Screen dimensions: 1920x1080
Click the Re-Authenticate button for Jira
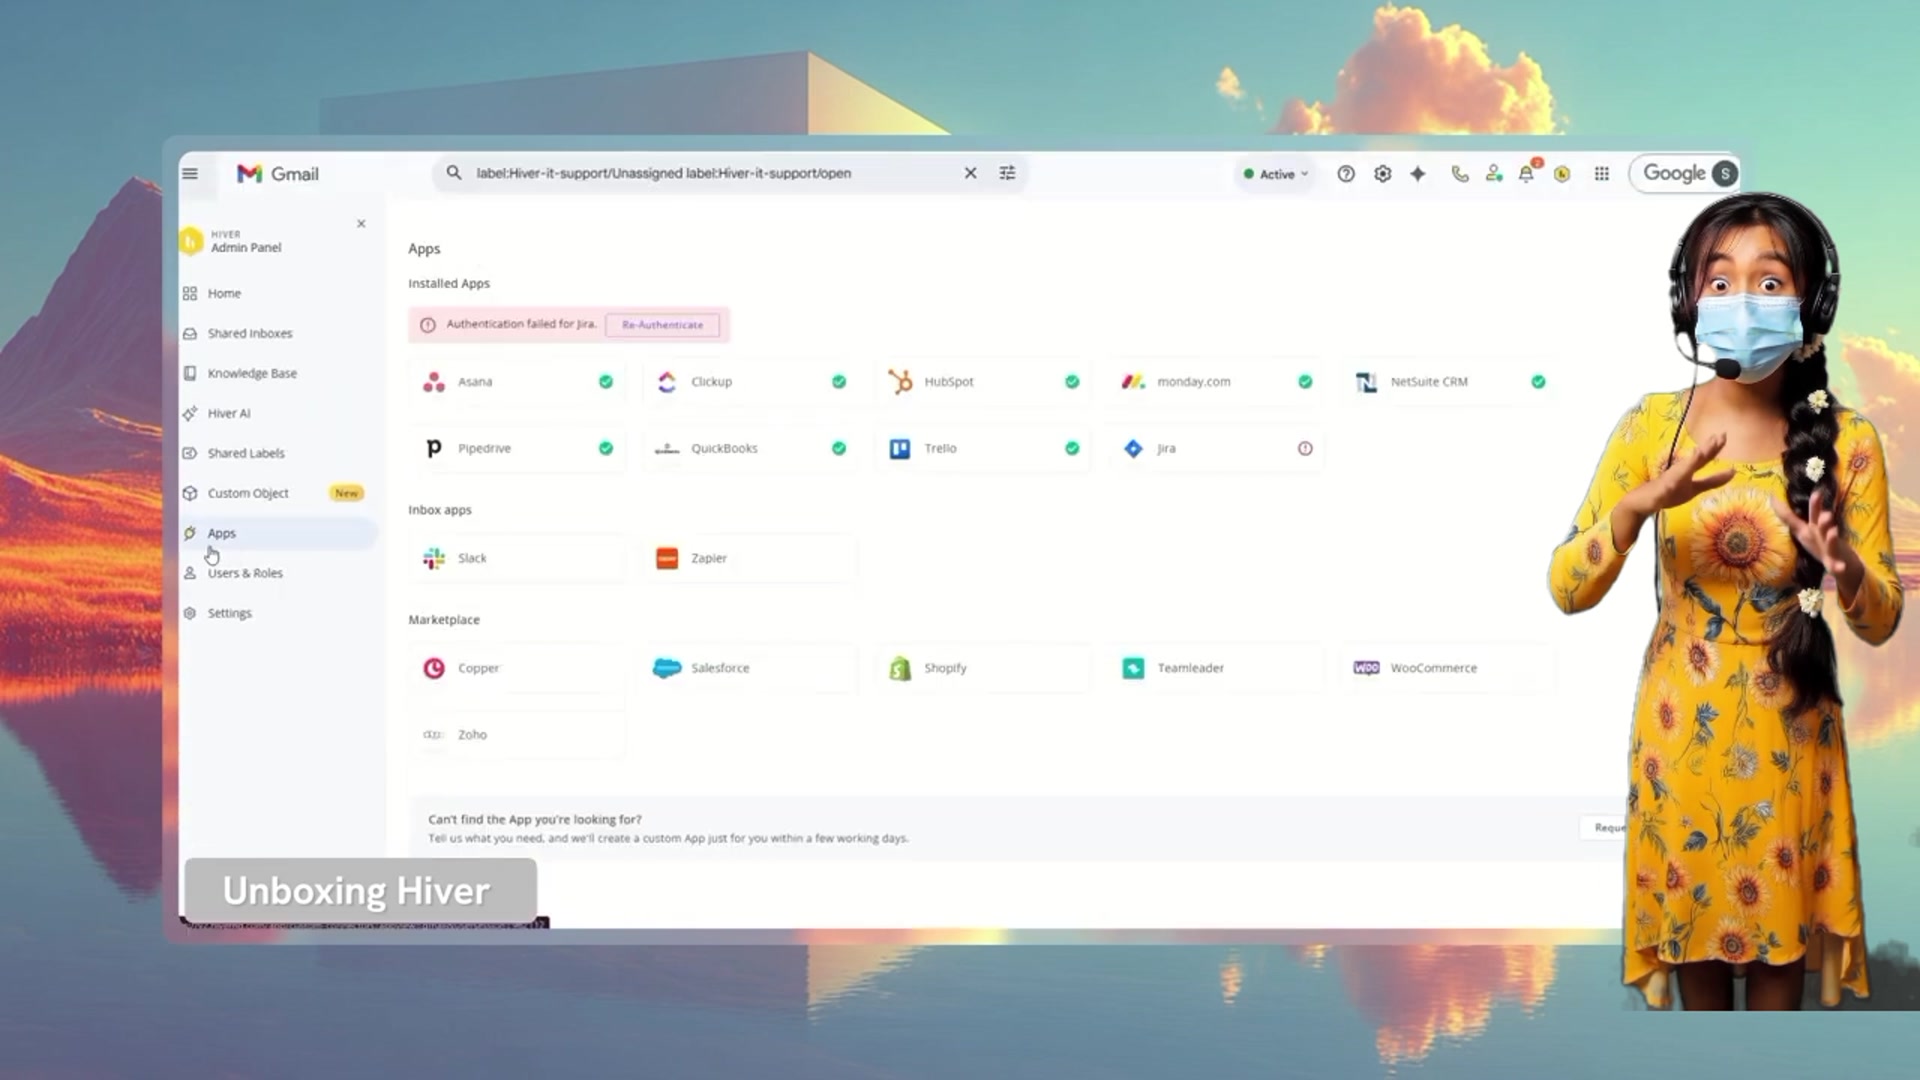pos(662,325)
